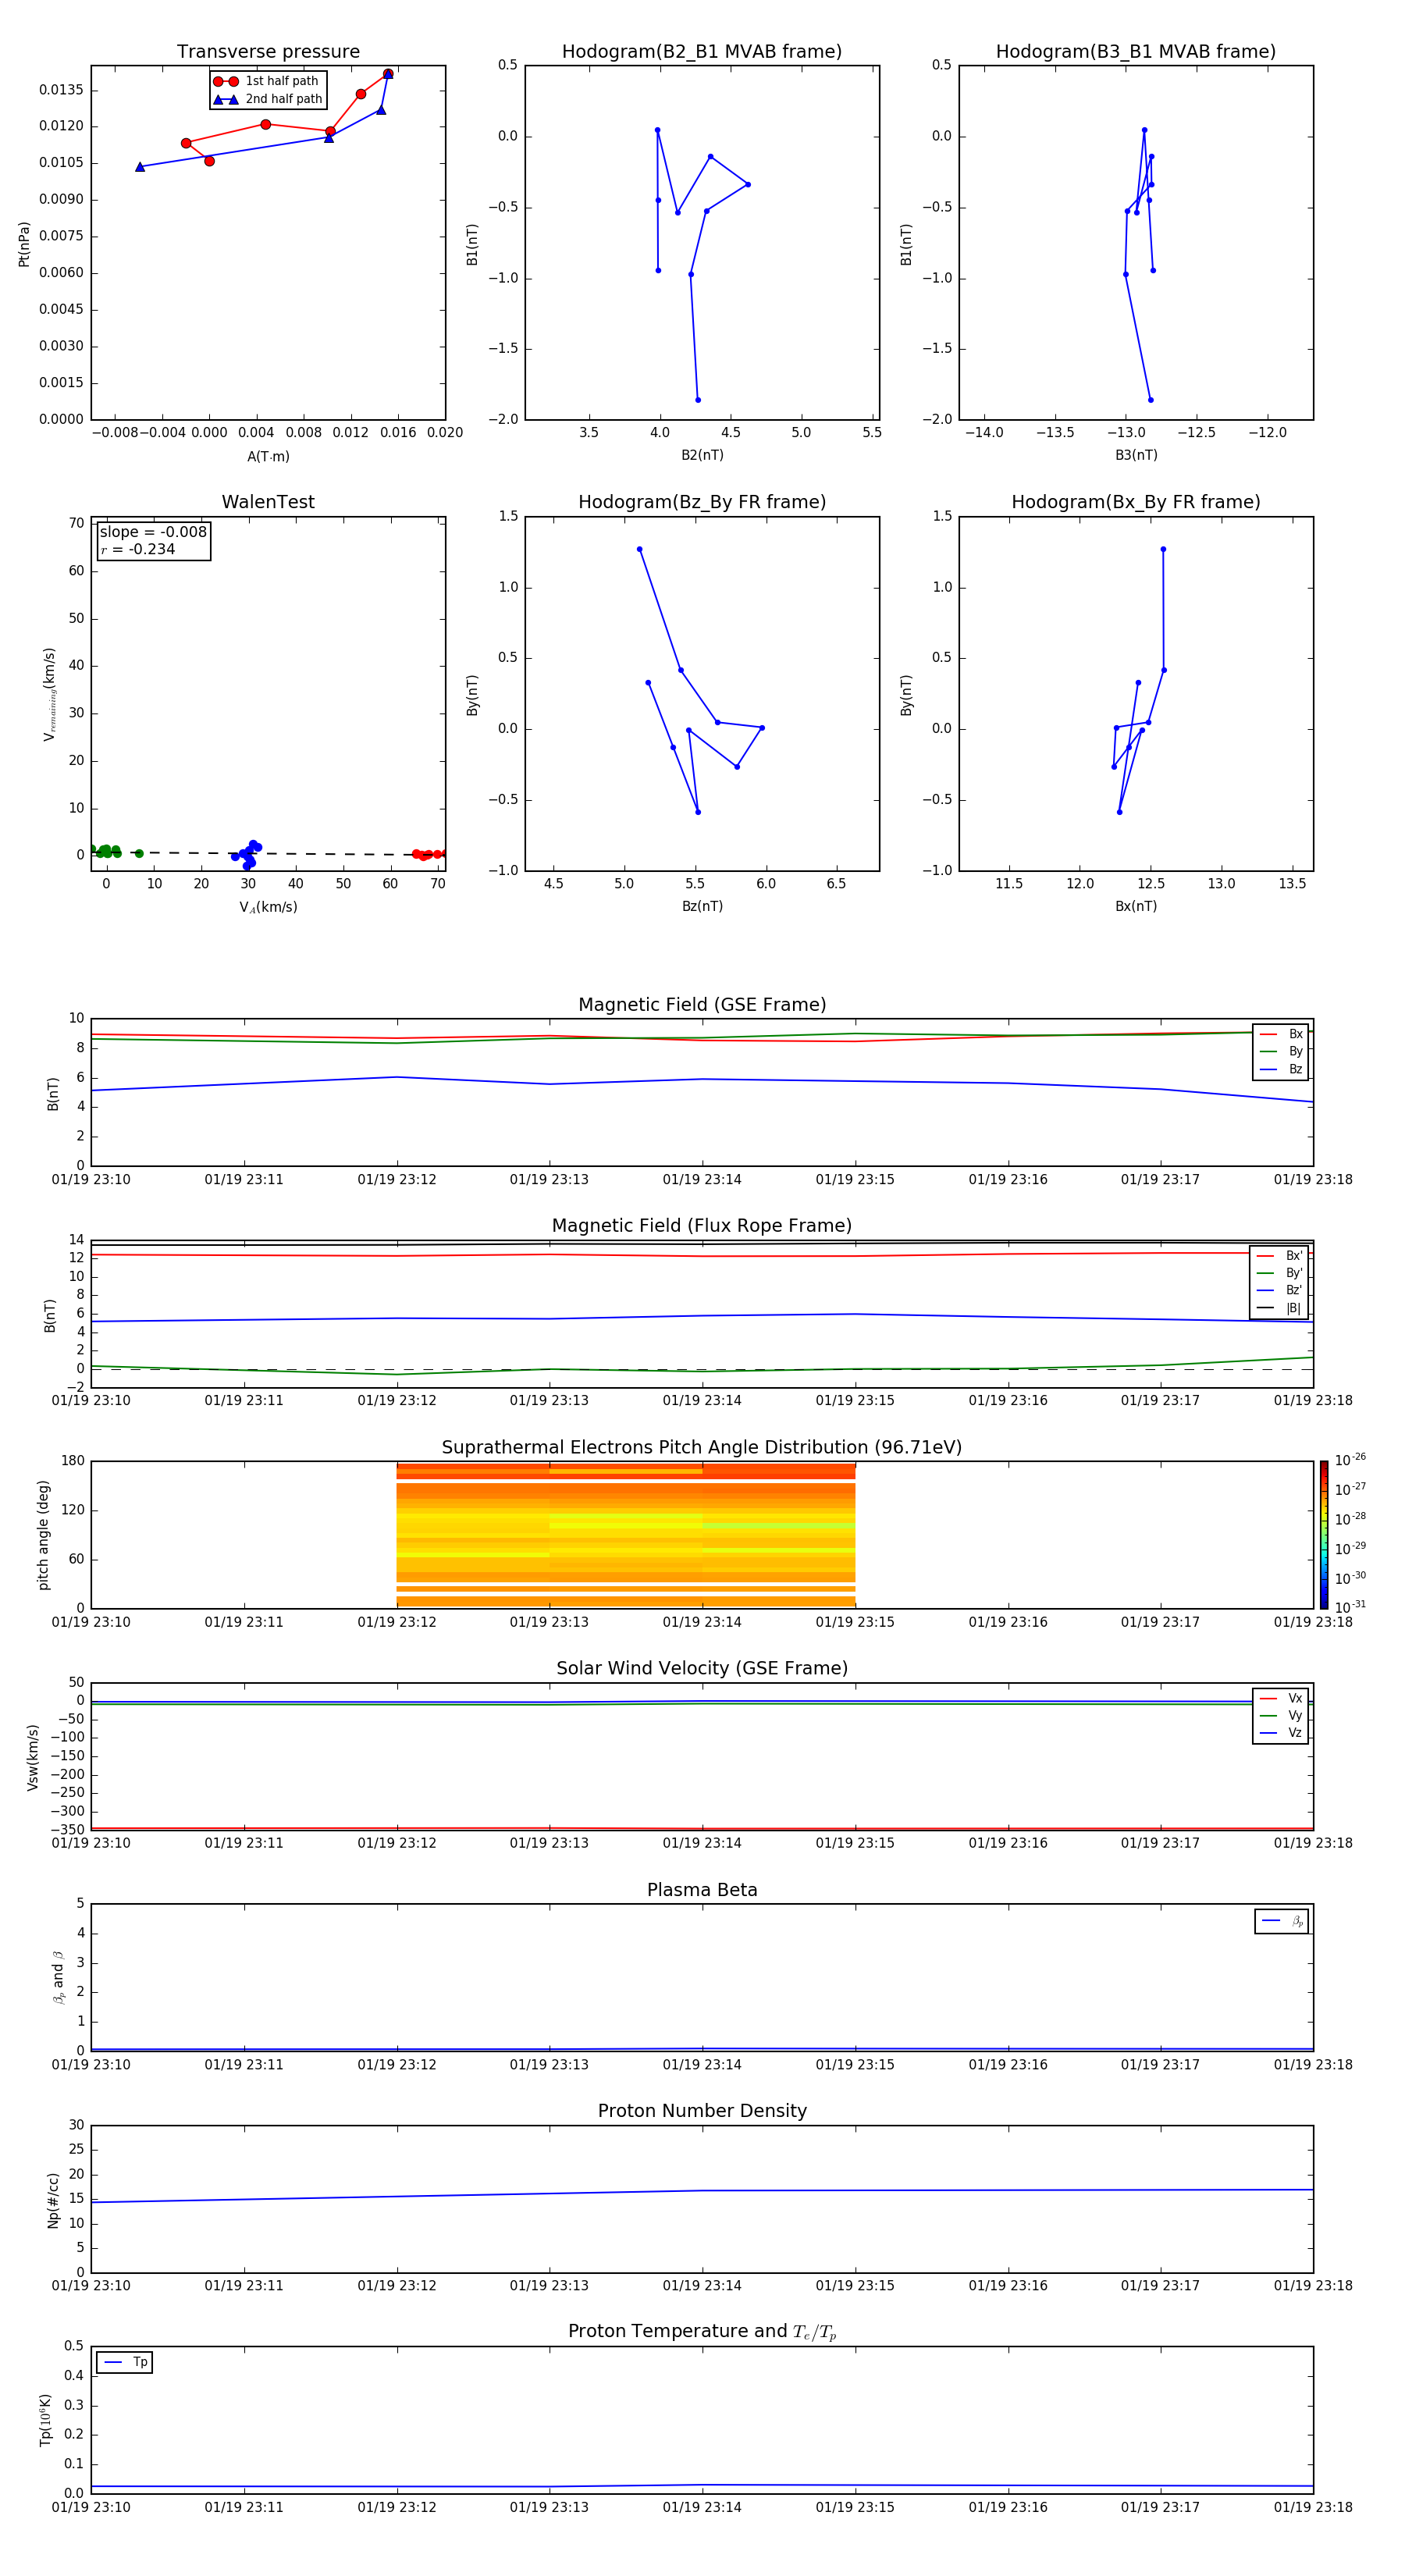
Task: Click the Proton Temperature plot title
Action: point(702,2331)
